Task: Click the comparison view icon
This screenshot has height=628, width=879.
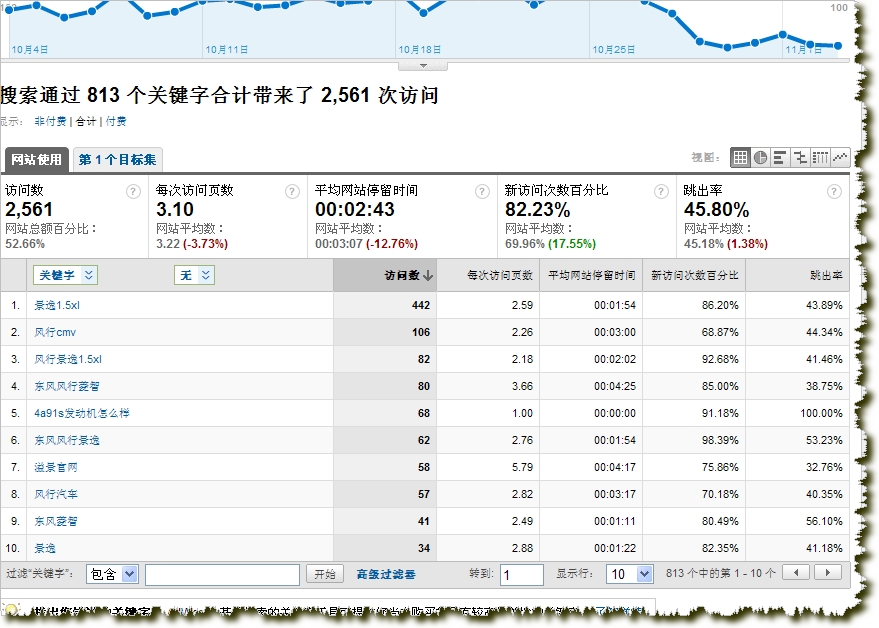Action: [800, 158]
